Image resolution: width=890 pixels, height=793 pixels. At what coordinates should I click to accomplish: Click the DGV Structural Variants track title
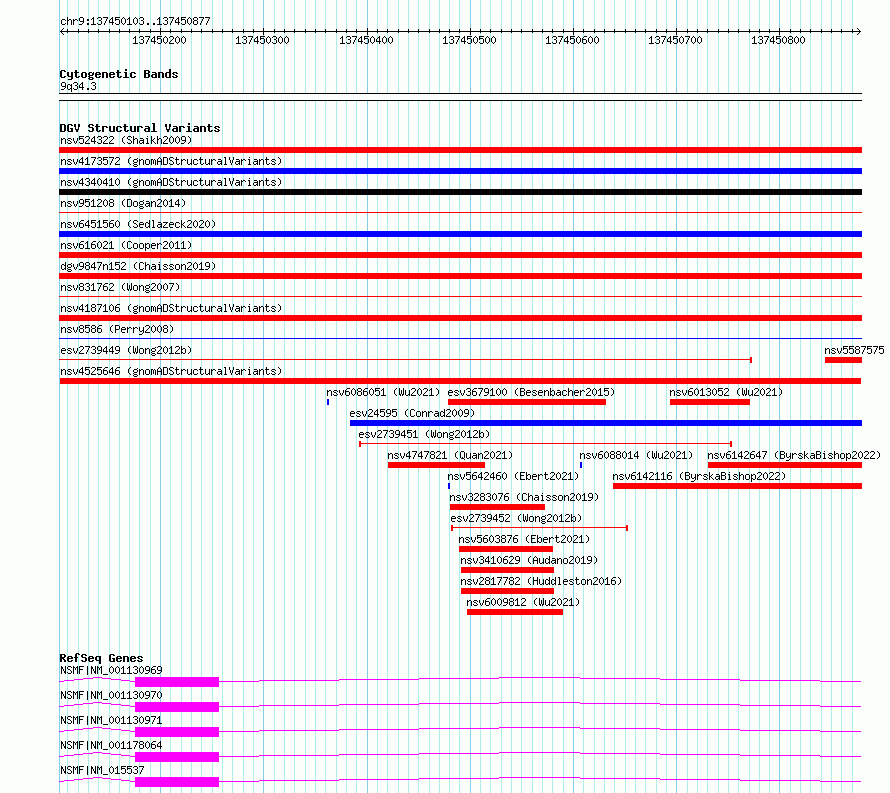(x=140, y=128)
